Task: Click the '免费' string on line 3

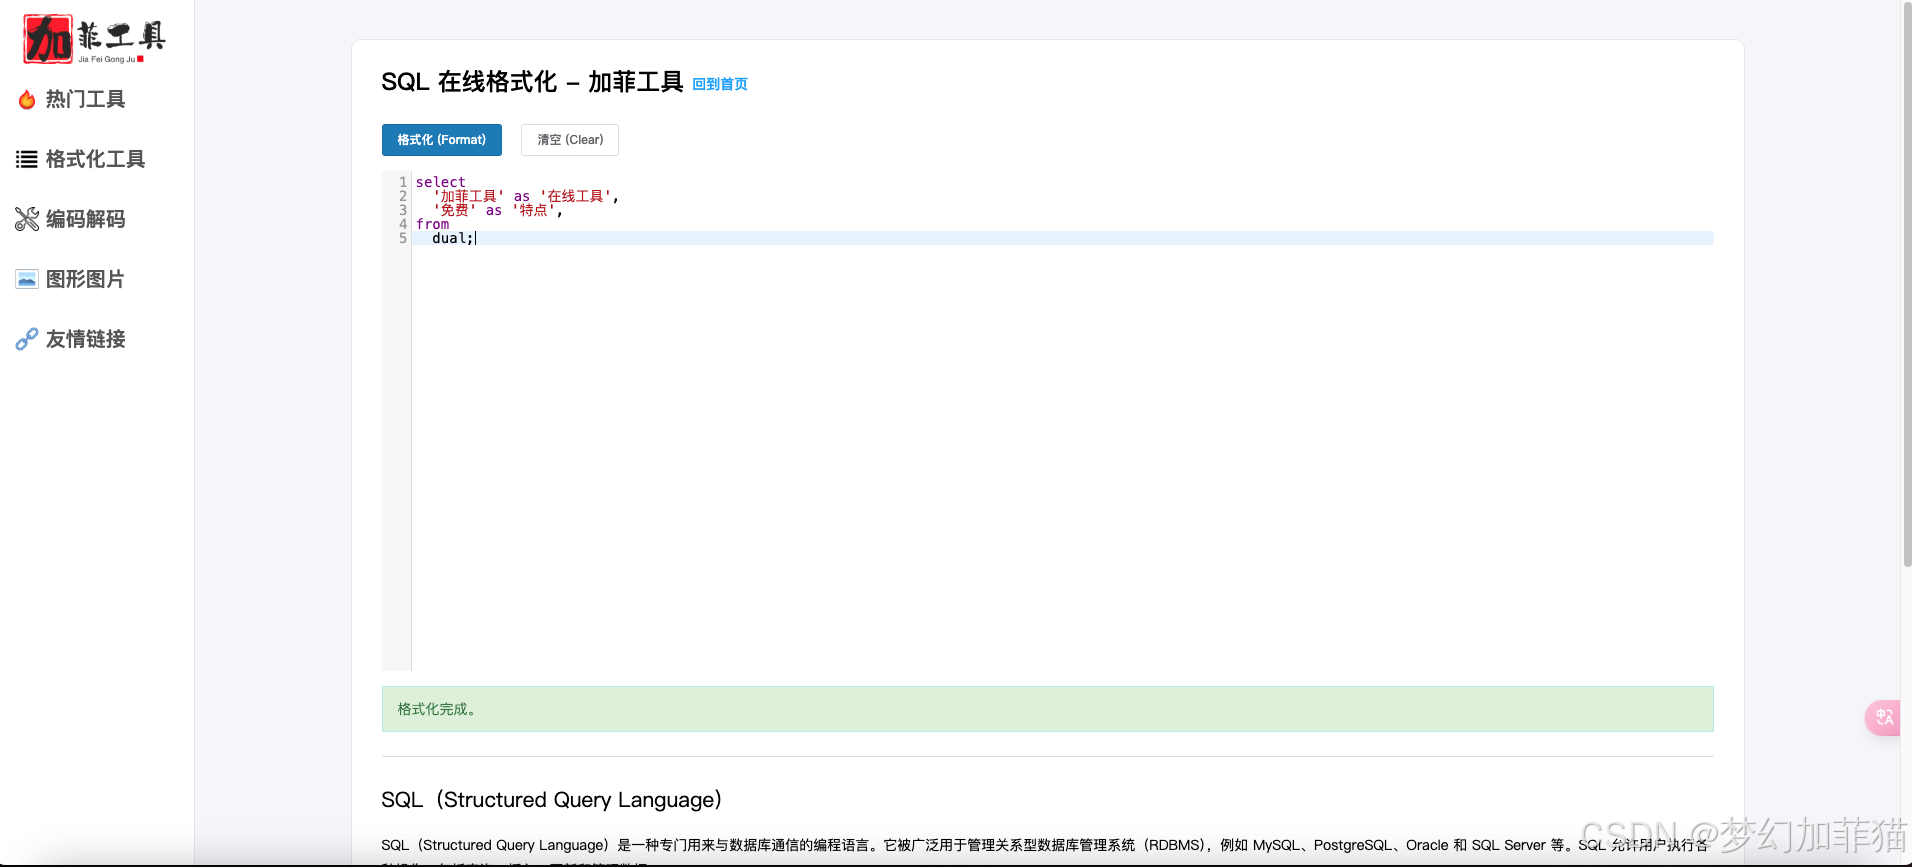Action: click(455, 210)
